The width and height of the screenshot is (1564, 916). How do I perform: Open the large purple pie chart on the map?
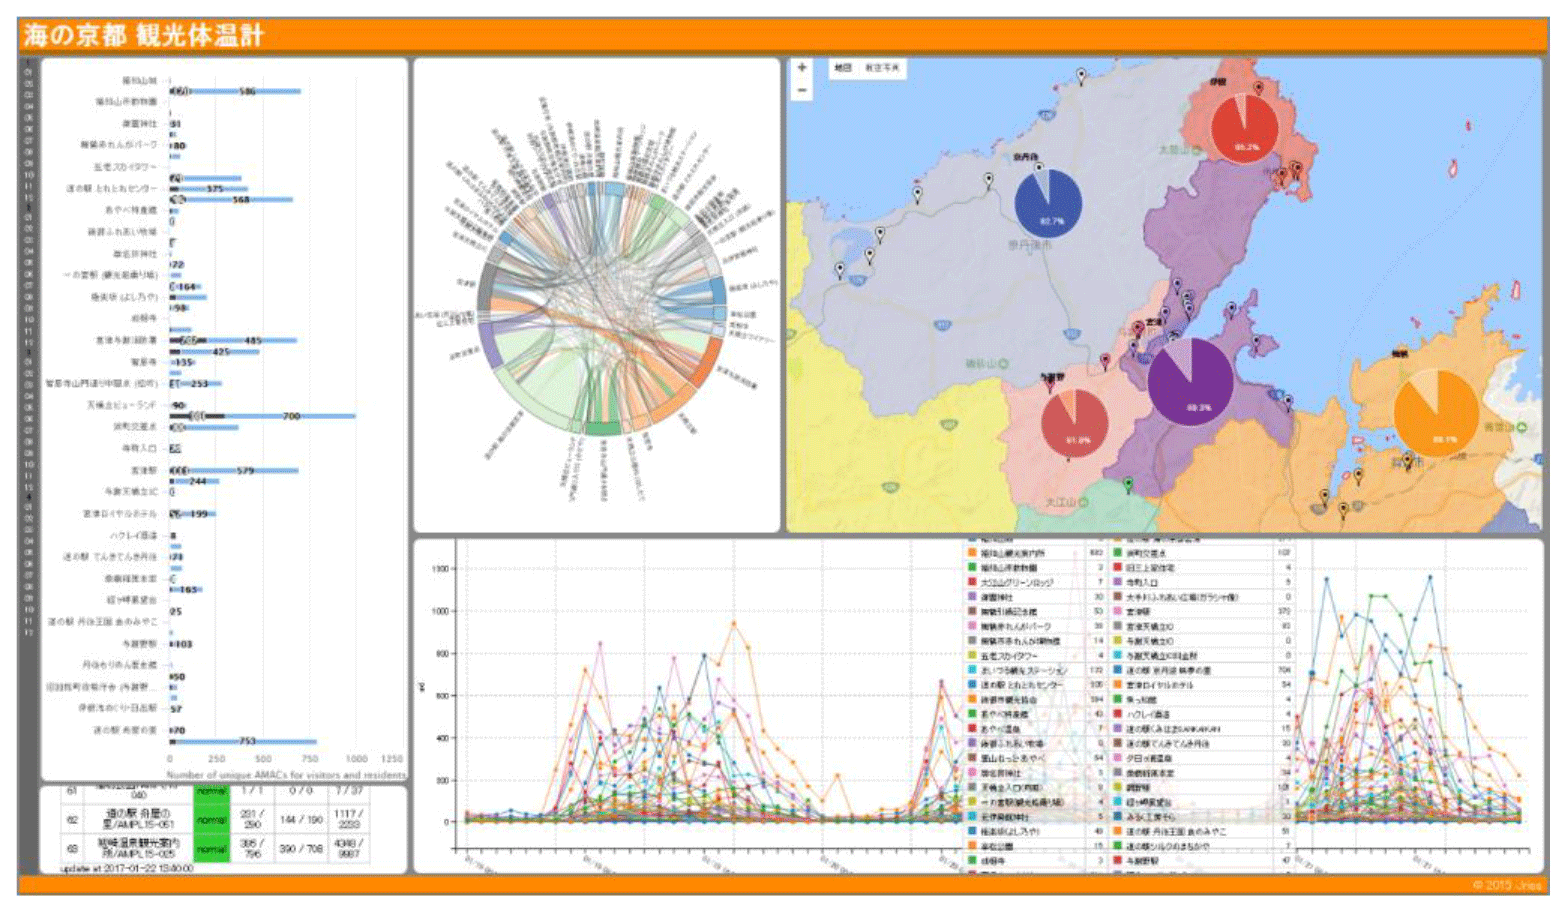coord(1190,381)
